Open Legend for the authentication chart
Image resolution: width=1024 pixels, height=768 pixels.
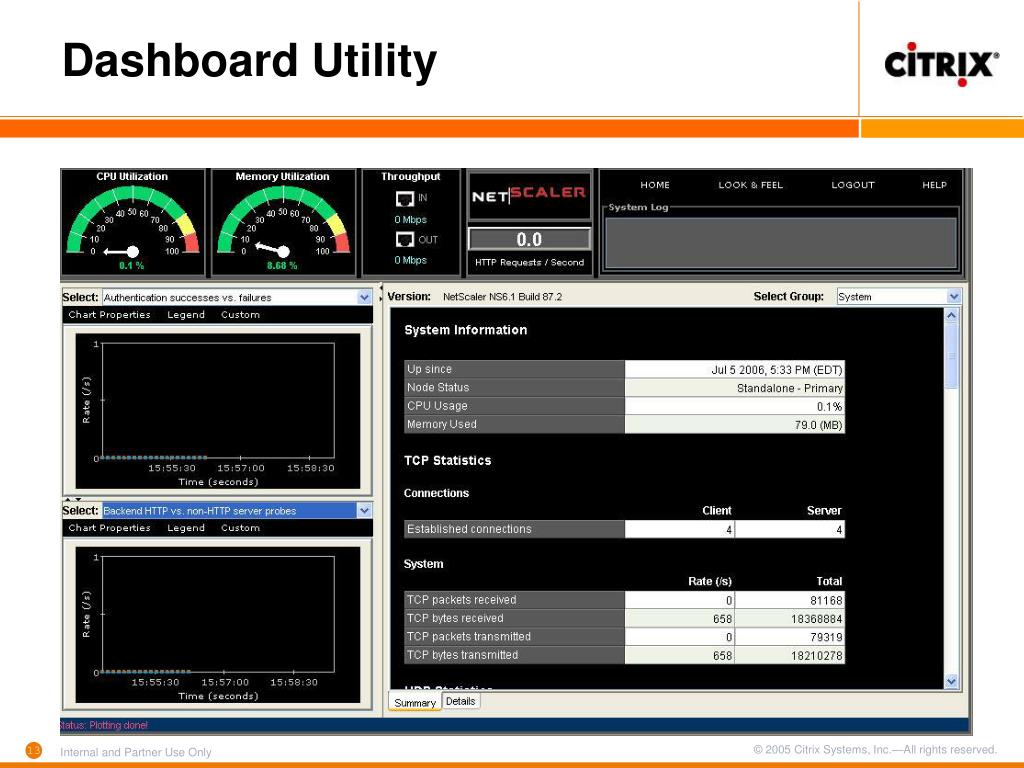186,315
